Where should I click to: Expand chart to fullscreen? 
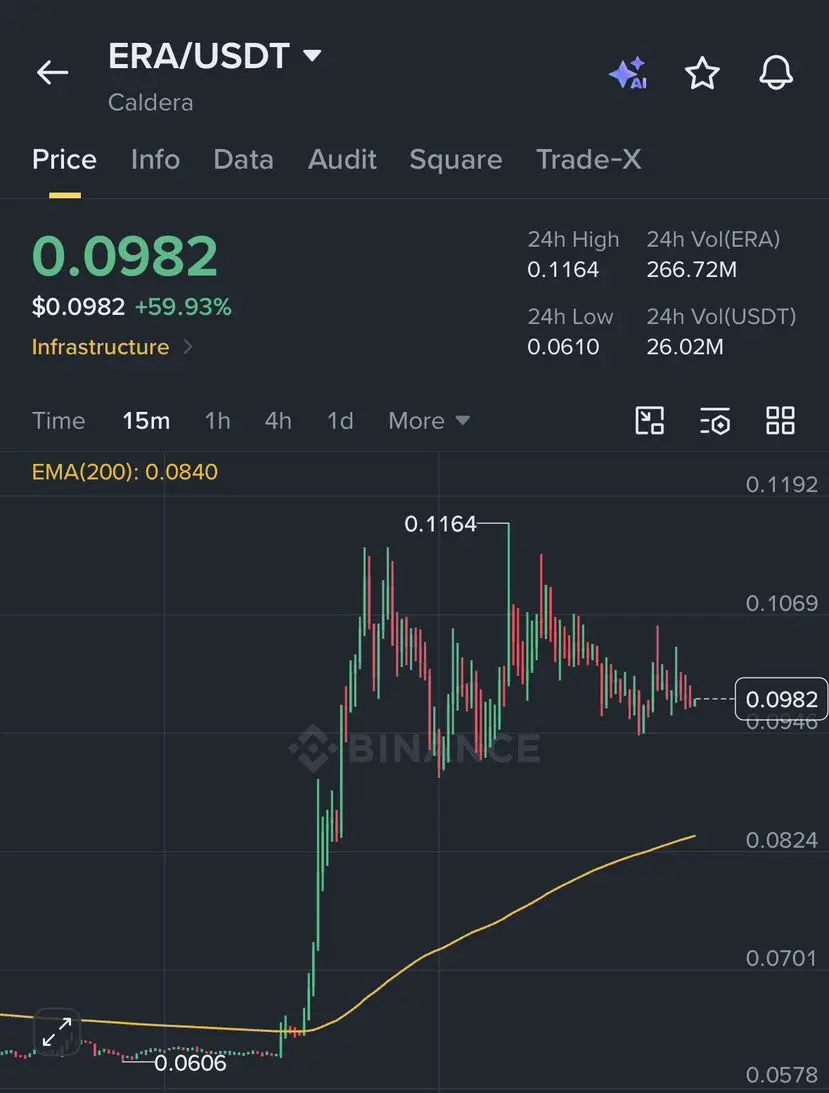tap(57, 1032)
